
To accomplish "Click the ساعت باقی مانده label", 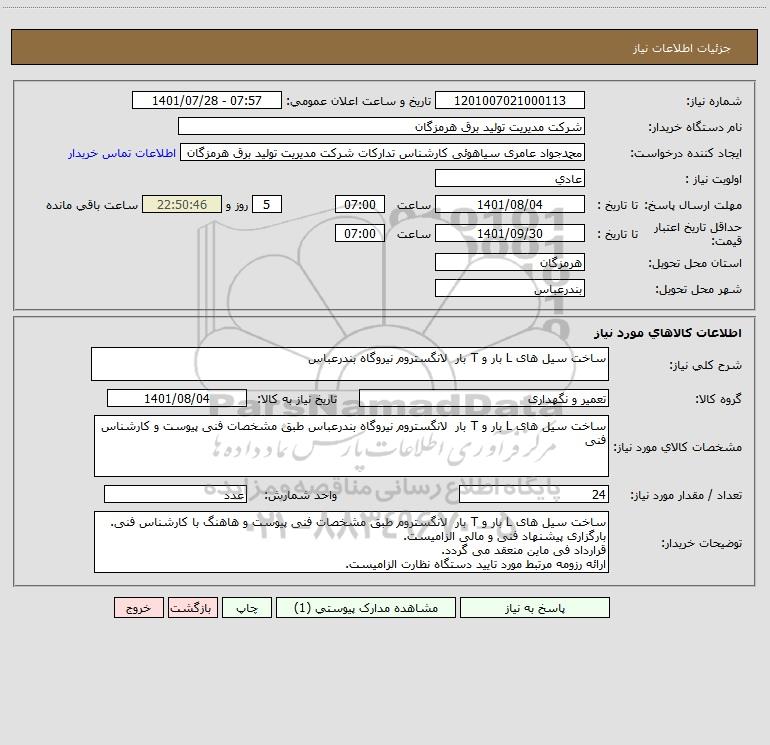I will click(x=92, y=205).
